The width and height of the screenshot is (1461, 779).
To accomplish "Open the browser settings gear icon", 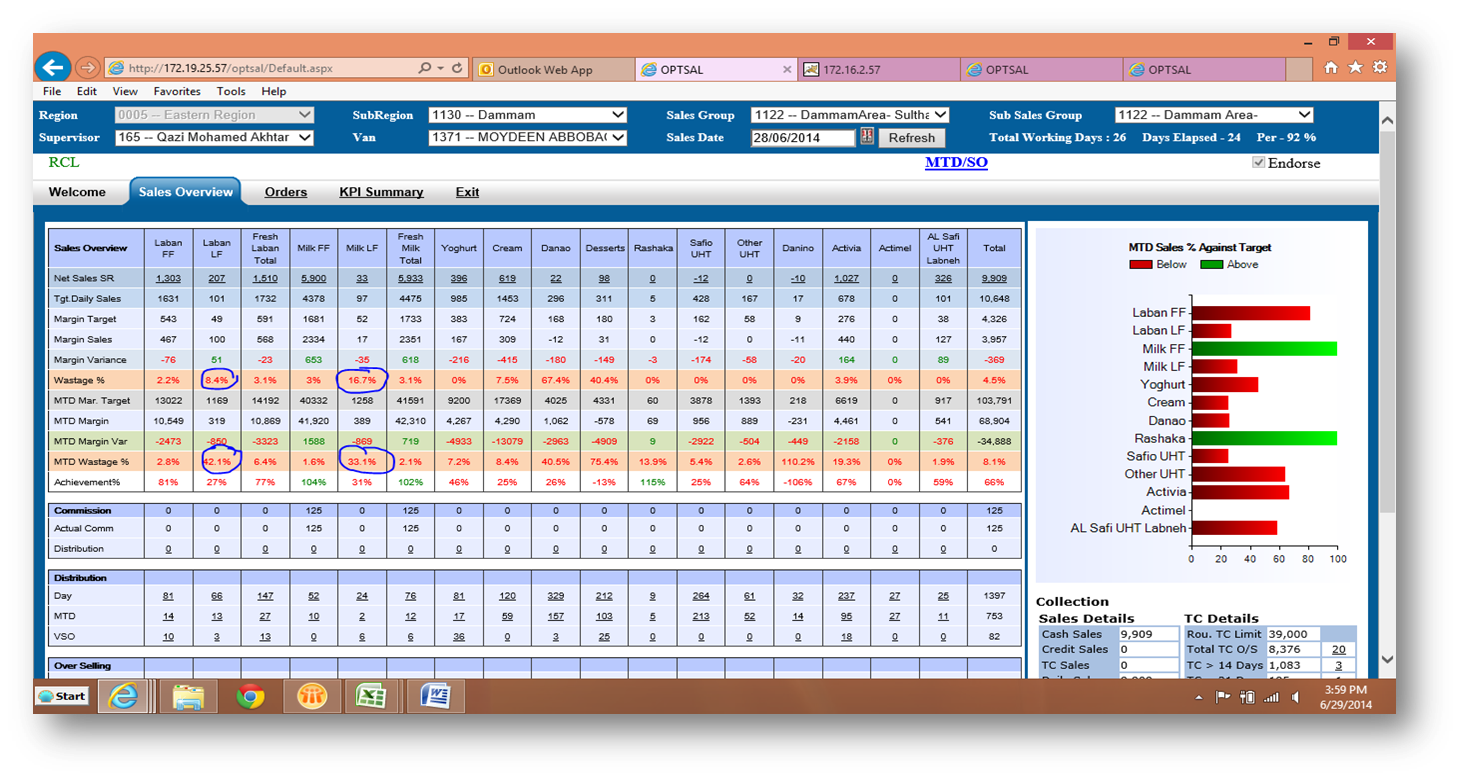I will point(1380,68).
